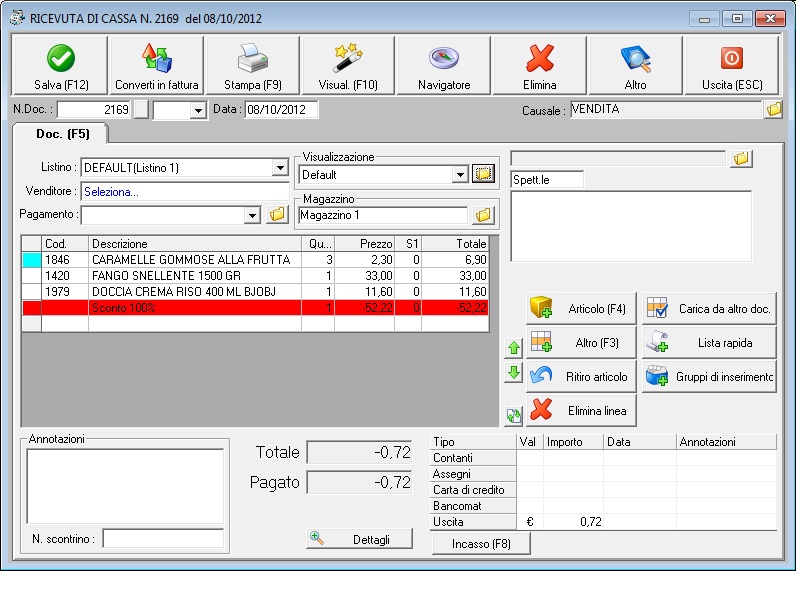Open Visual. (F10) magic wand button

click(348, 66)
